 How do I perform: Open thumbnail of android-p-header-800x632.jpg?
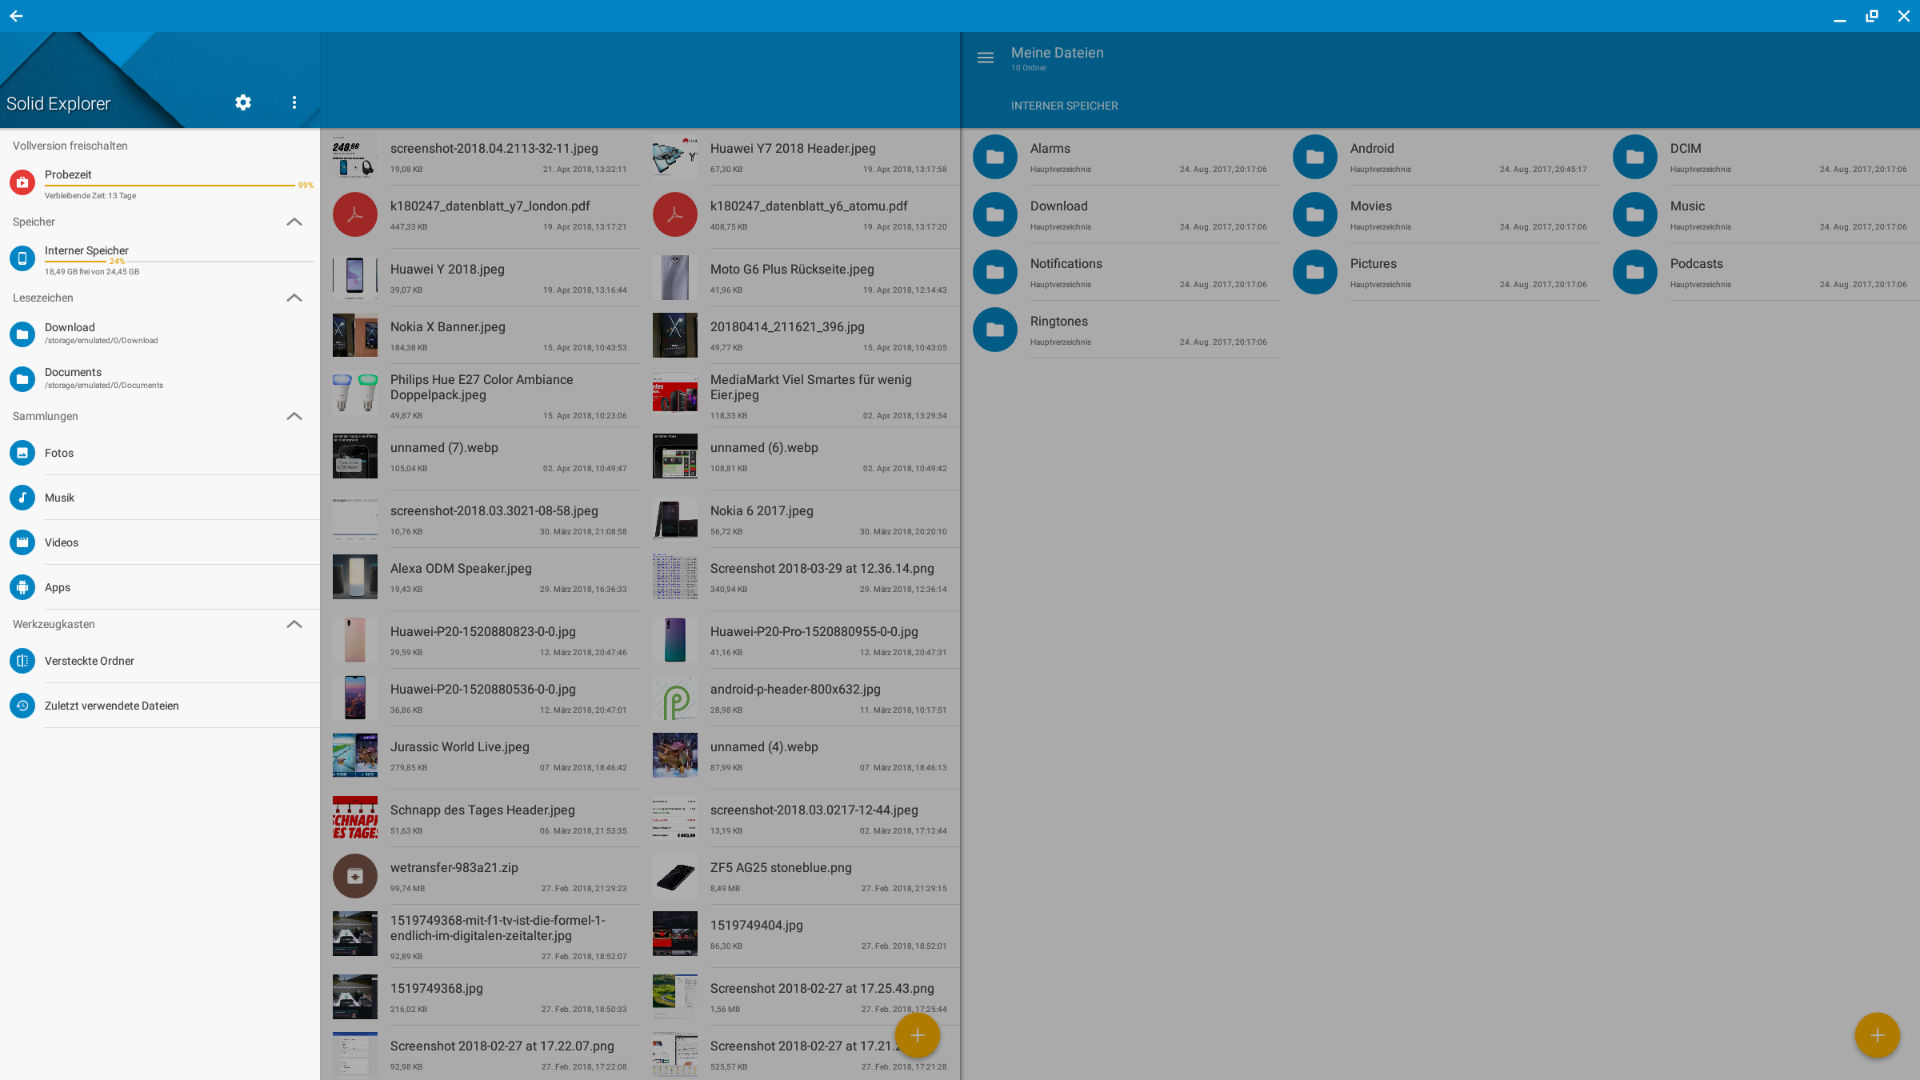675,698
